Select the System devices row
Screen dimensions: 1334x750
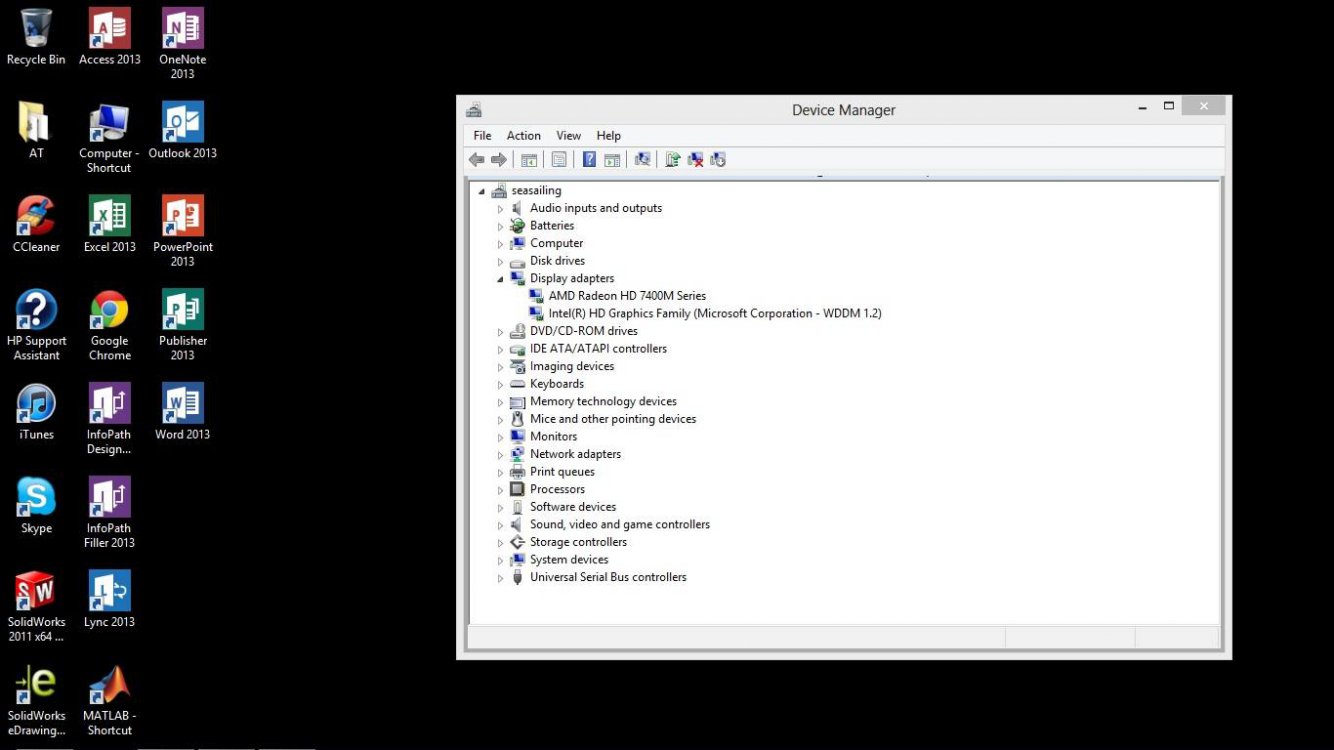569,560
